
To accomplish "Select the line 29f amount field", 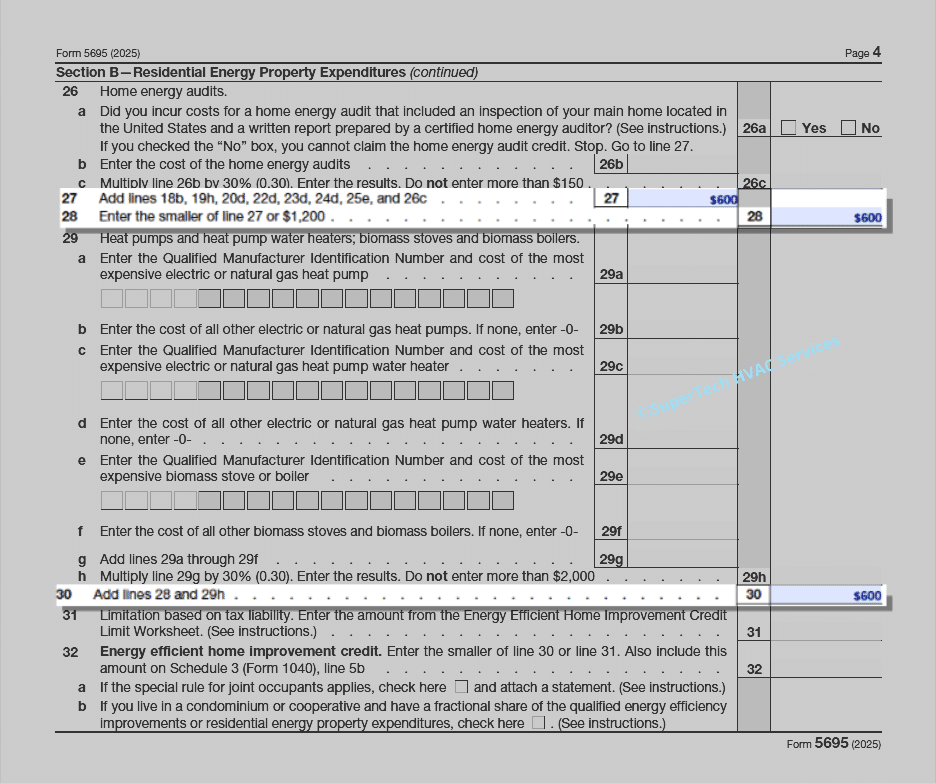I will (682, 531).
